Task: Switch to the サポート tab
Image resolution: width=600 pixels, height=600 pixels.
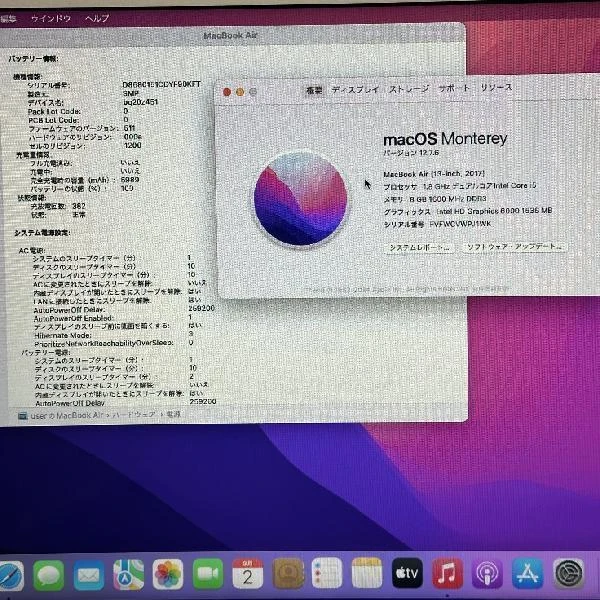Action: 454,88
